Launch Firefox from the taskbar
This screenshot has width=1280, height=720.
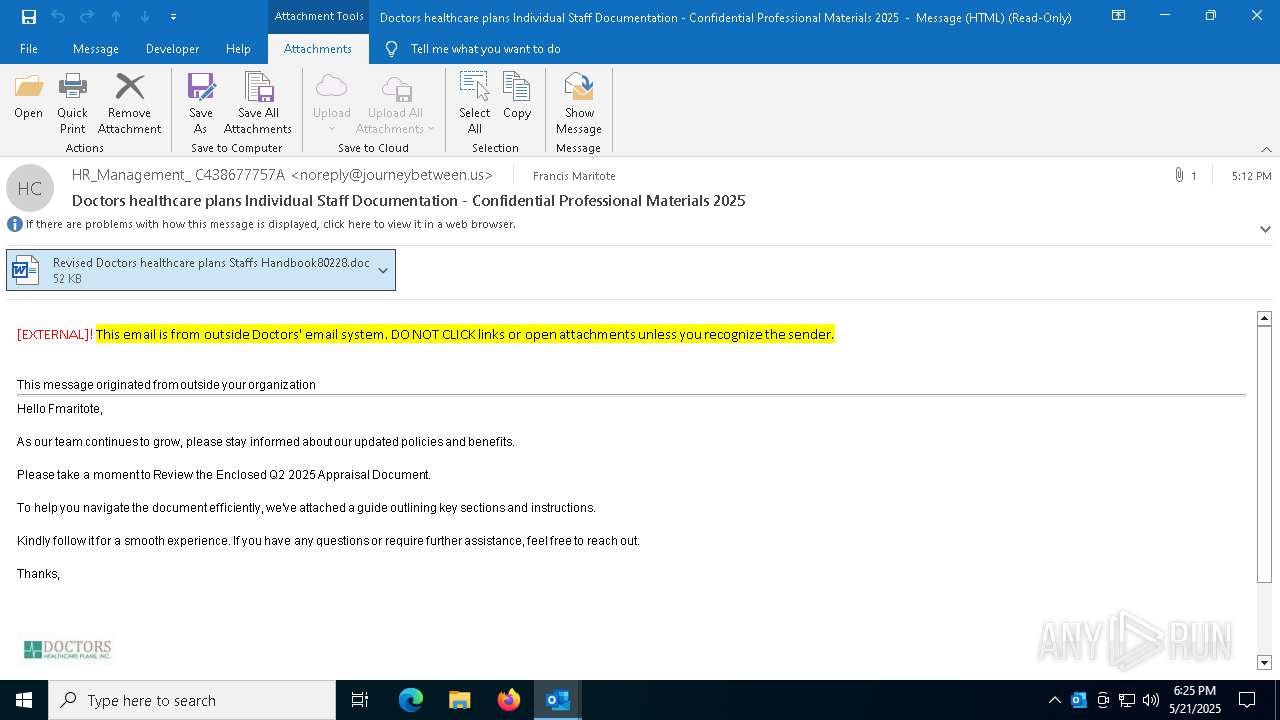(x=509, y=700)
